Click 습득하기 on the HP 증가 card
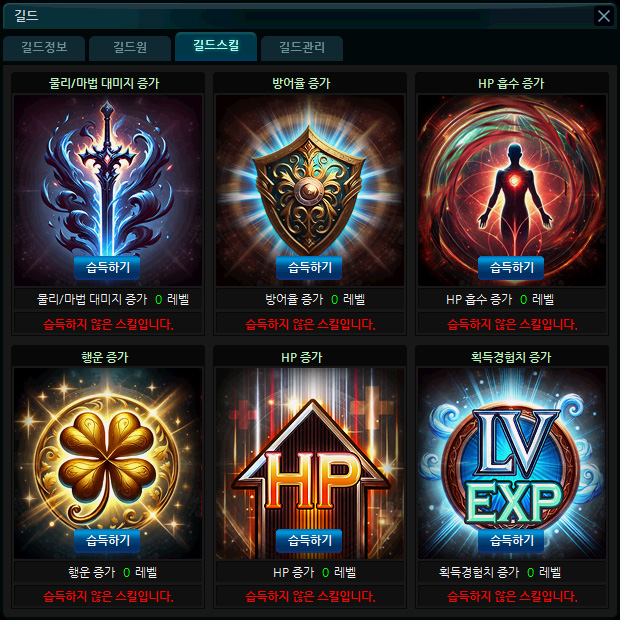620x620 pixels. [x=309, y=541]
